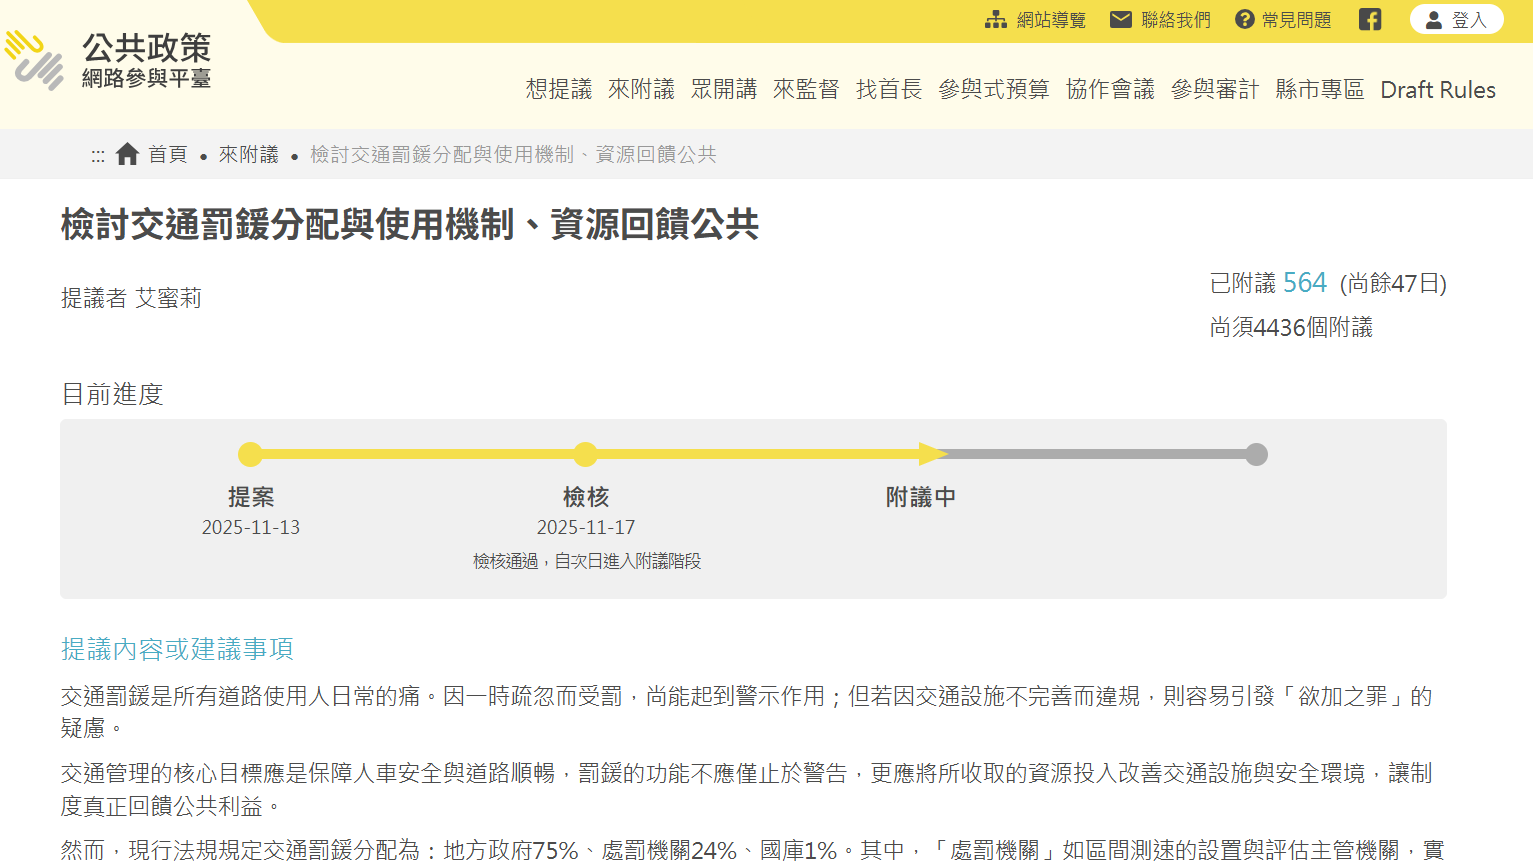Click the Draft Rules menu entry
This screenshot has width=1533, height=865.
pos(1438,89)
